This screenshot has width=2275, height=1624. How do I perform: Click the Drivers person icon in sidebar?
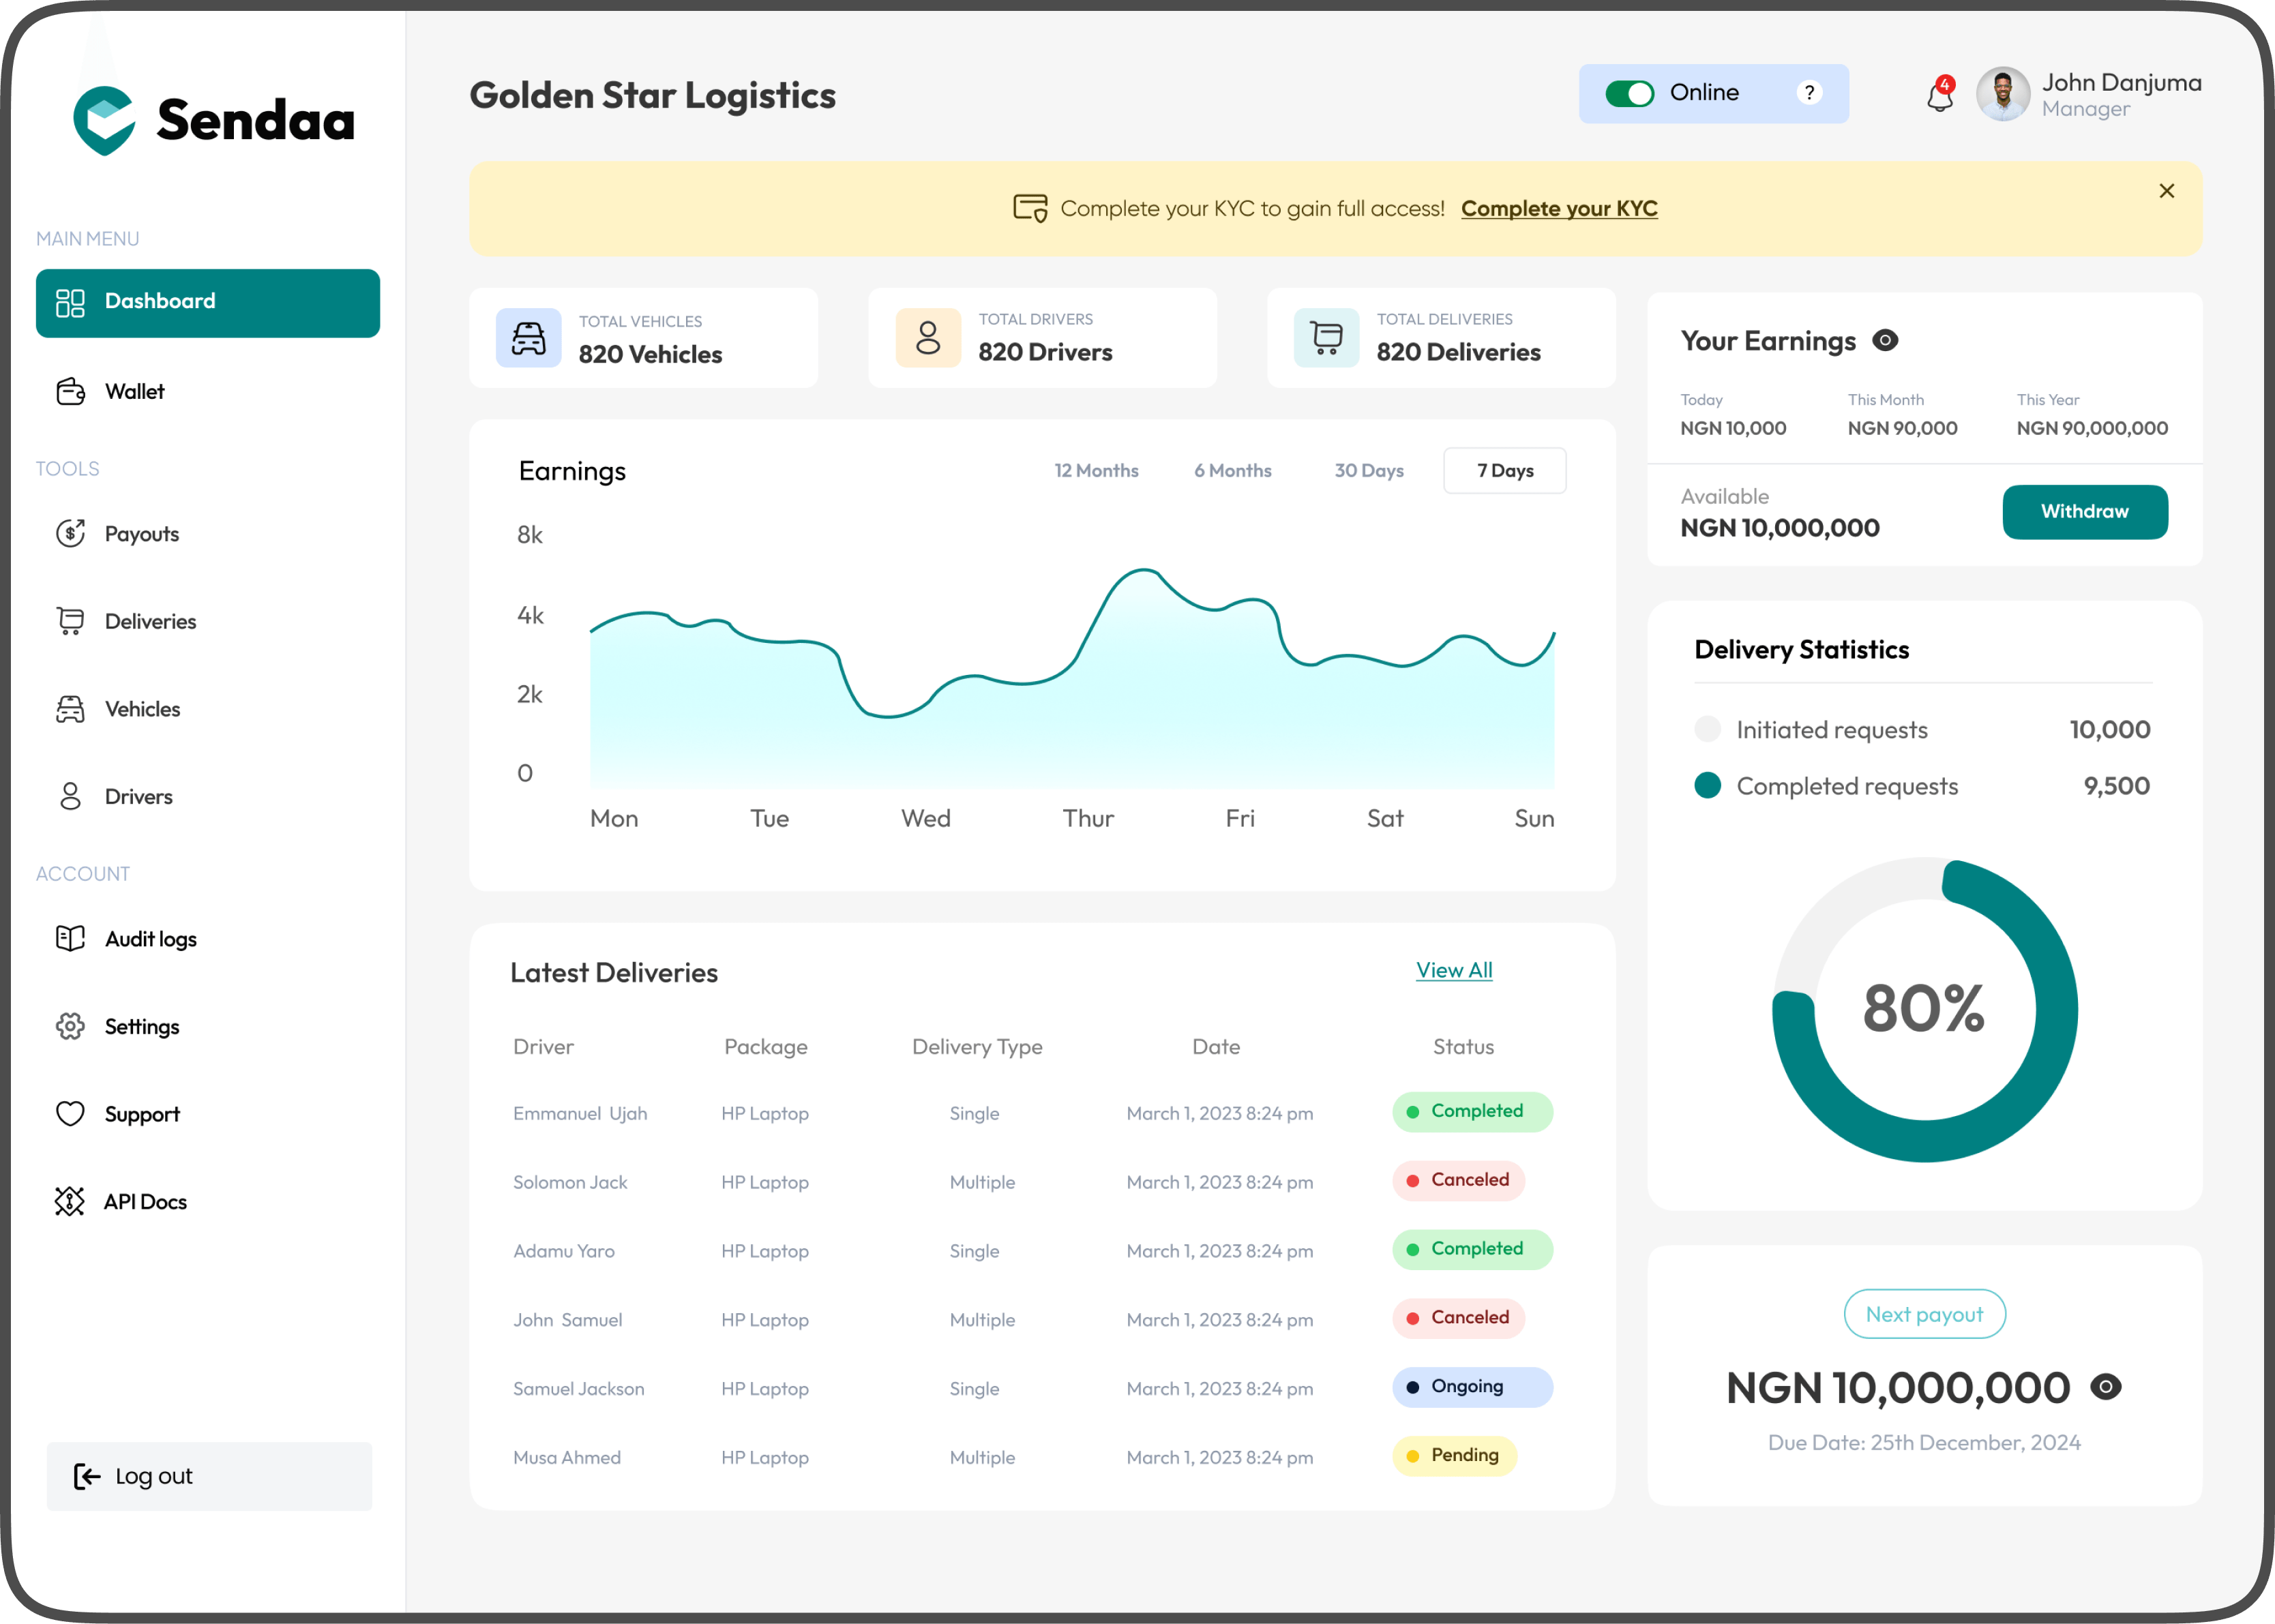[x=70, y=796]
